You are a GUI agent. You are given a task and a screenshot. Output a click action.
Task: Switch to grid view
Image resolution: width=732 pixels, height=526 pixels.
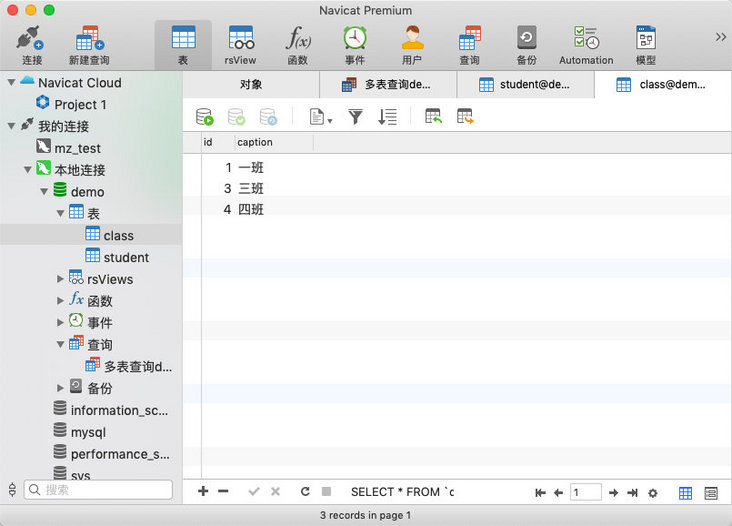(686, 492)
